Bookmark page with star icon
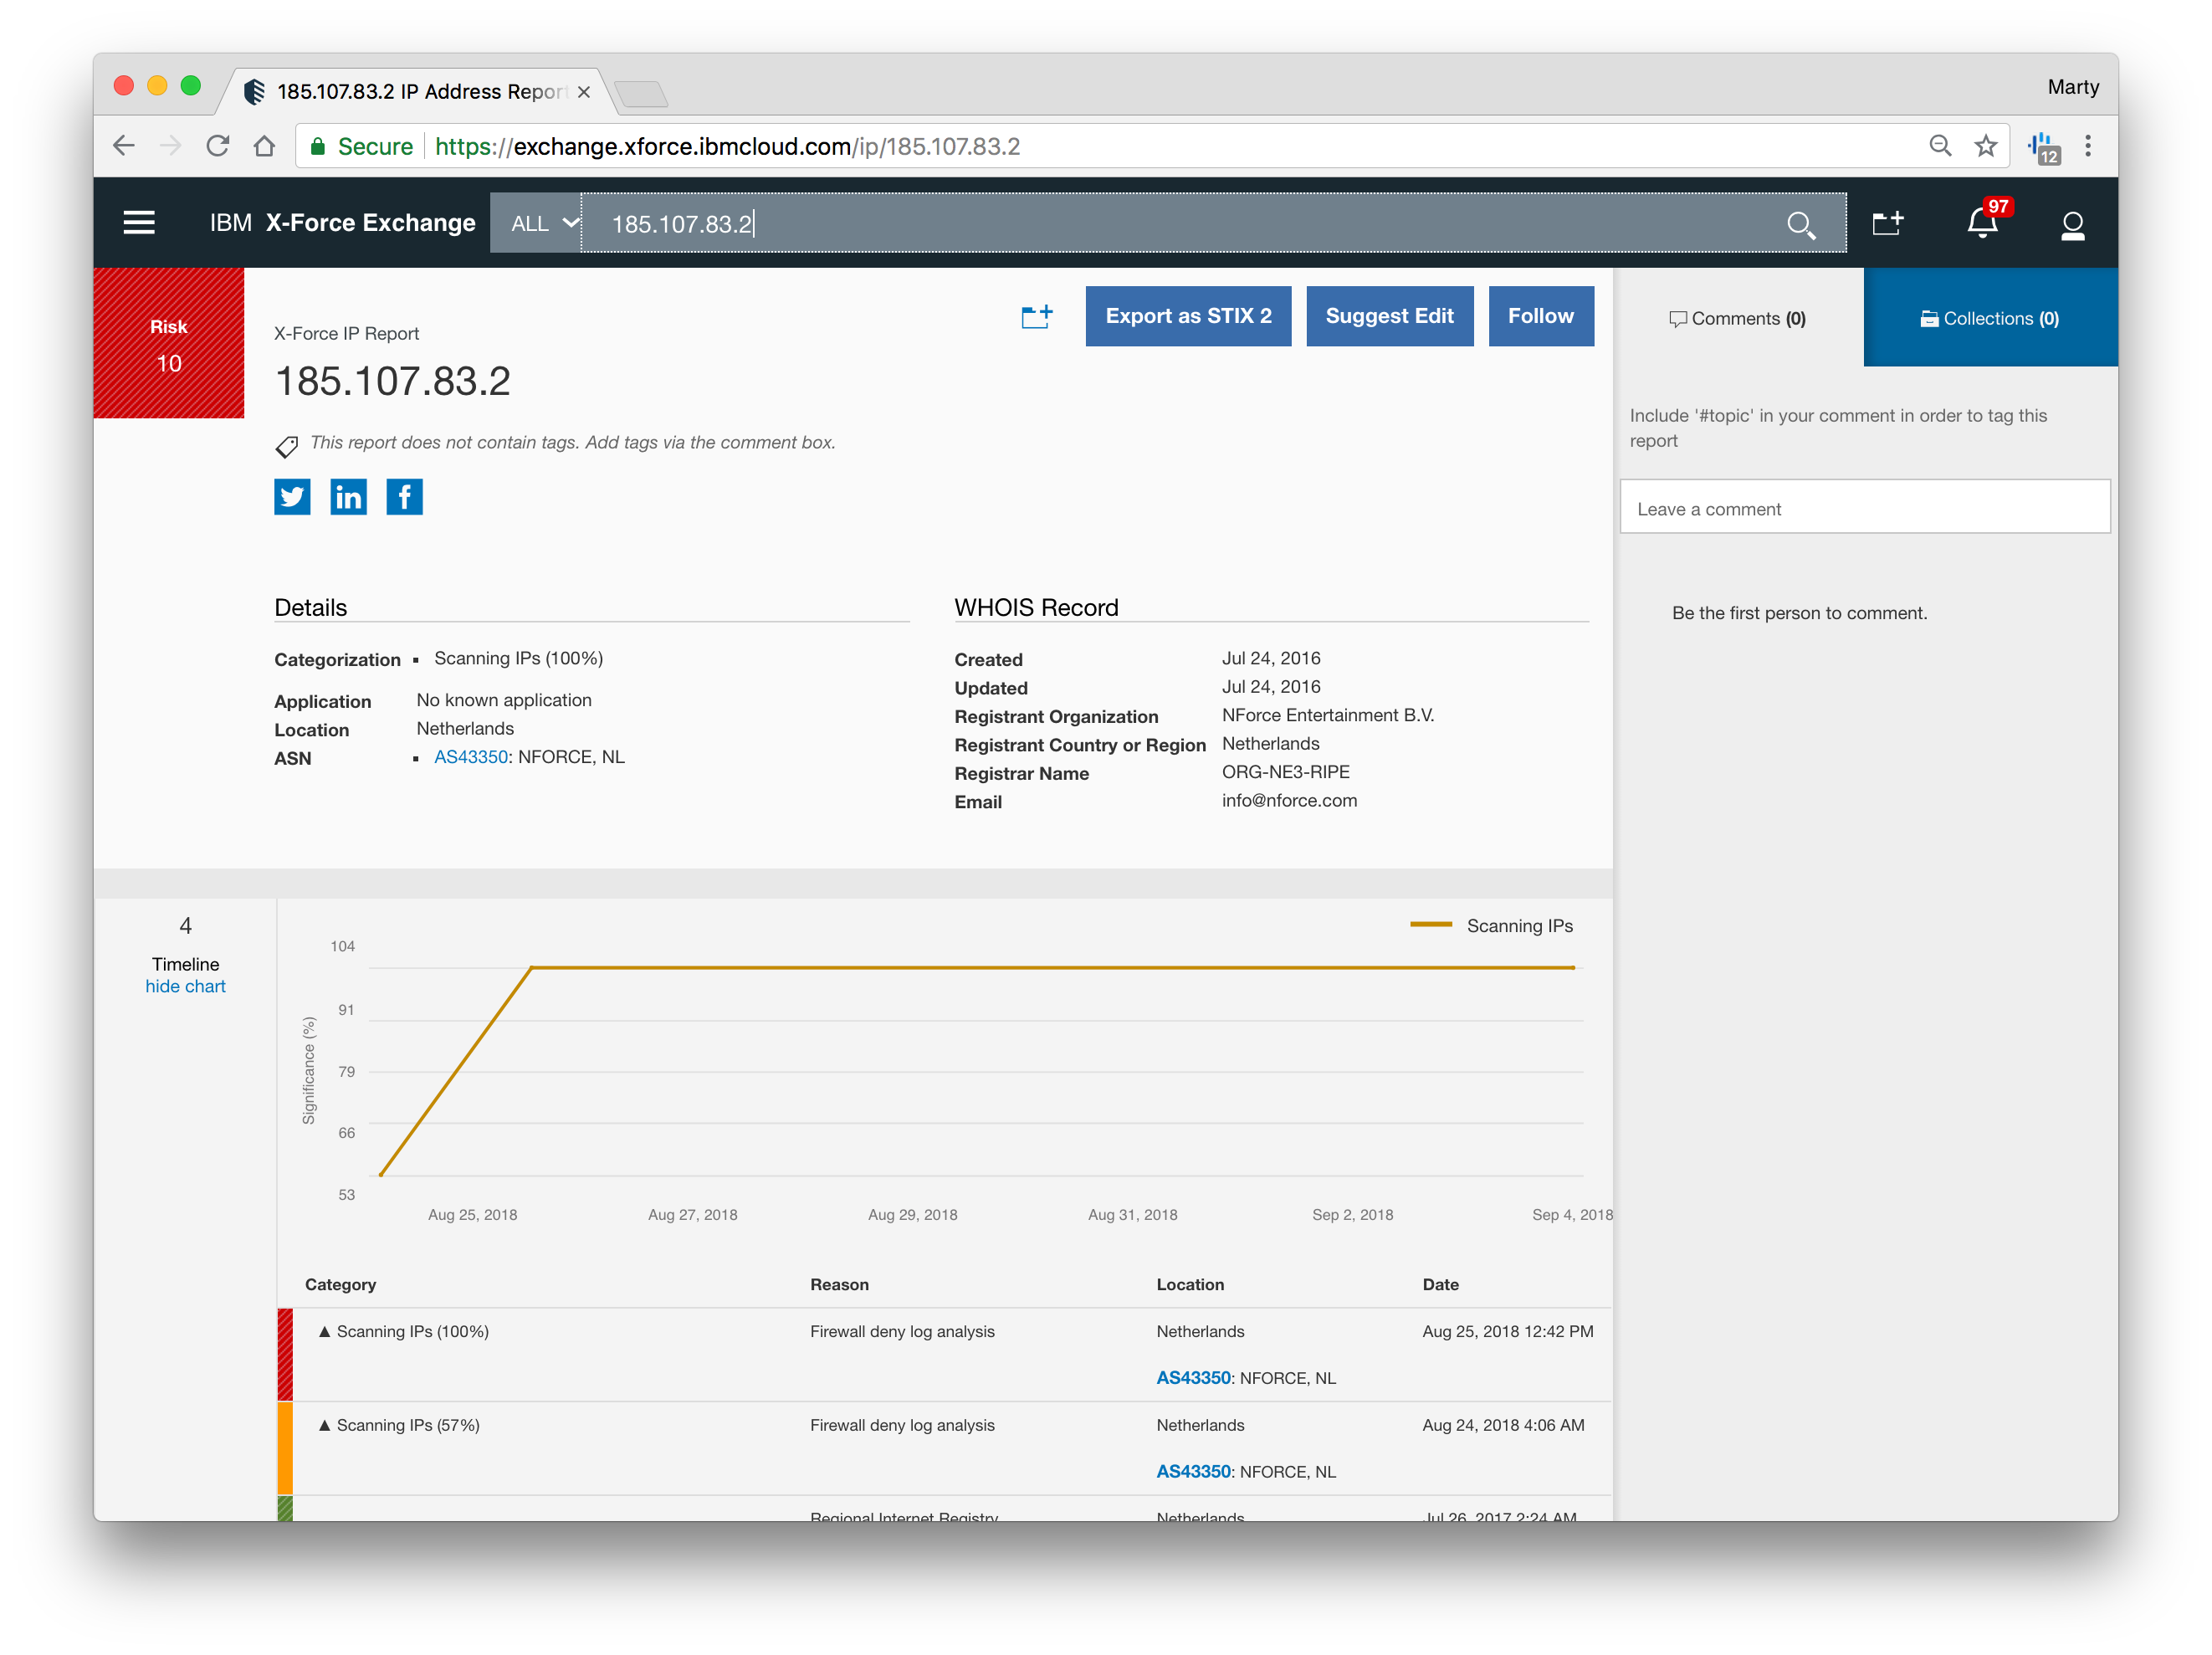 point(1985,146)
